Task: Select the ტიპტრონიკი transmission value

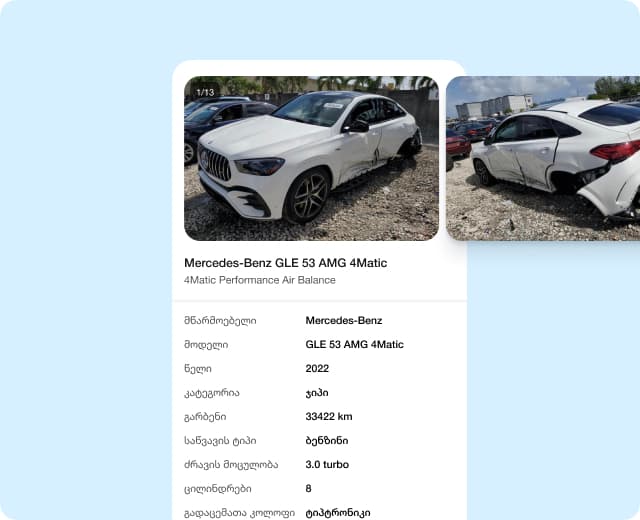Action: coord(338,513)
